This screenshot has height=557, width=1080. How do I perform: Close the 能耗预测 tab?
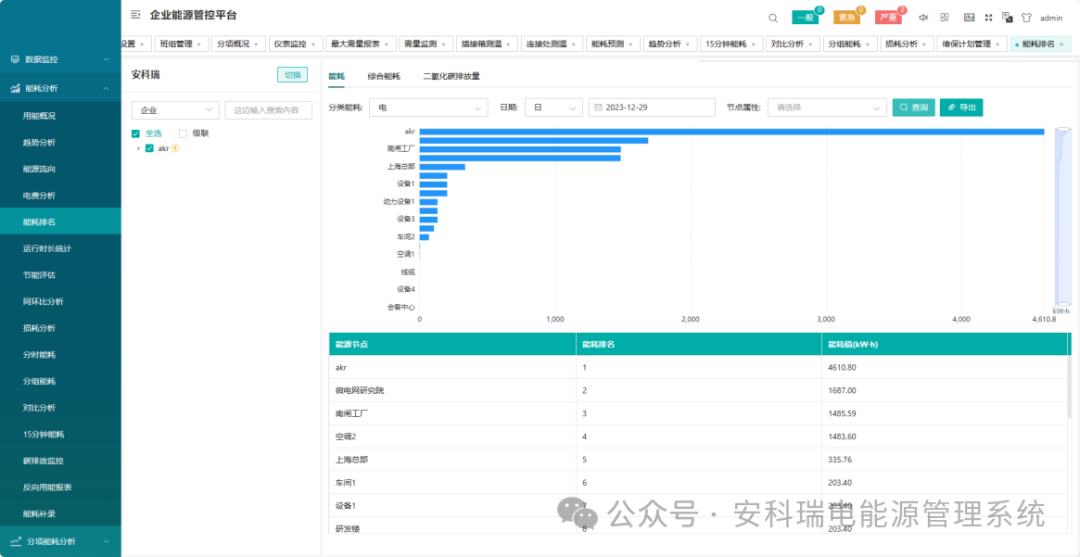630,44
